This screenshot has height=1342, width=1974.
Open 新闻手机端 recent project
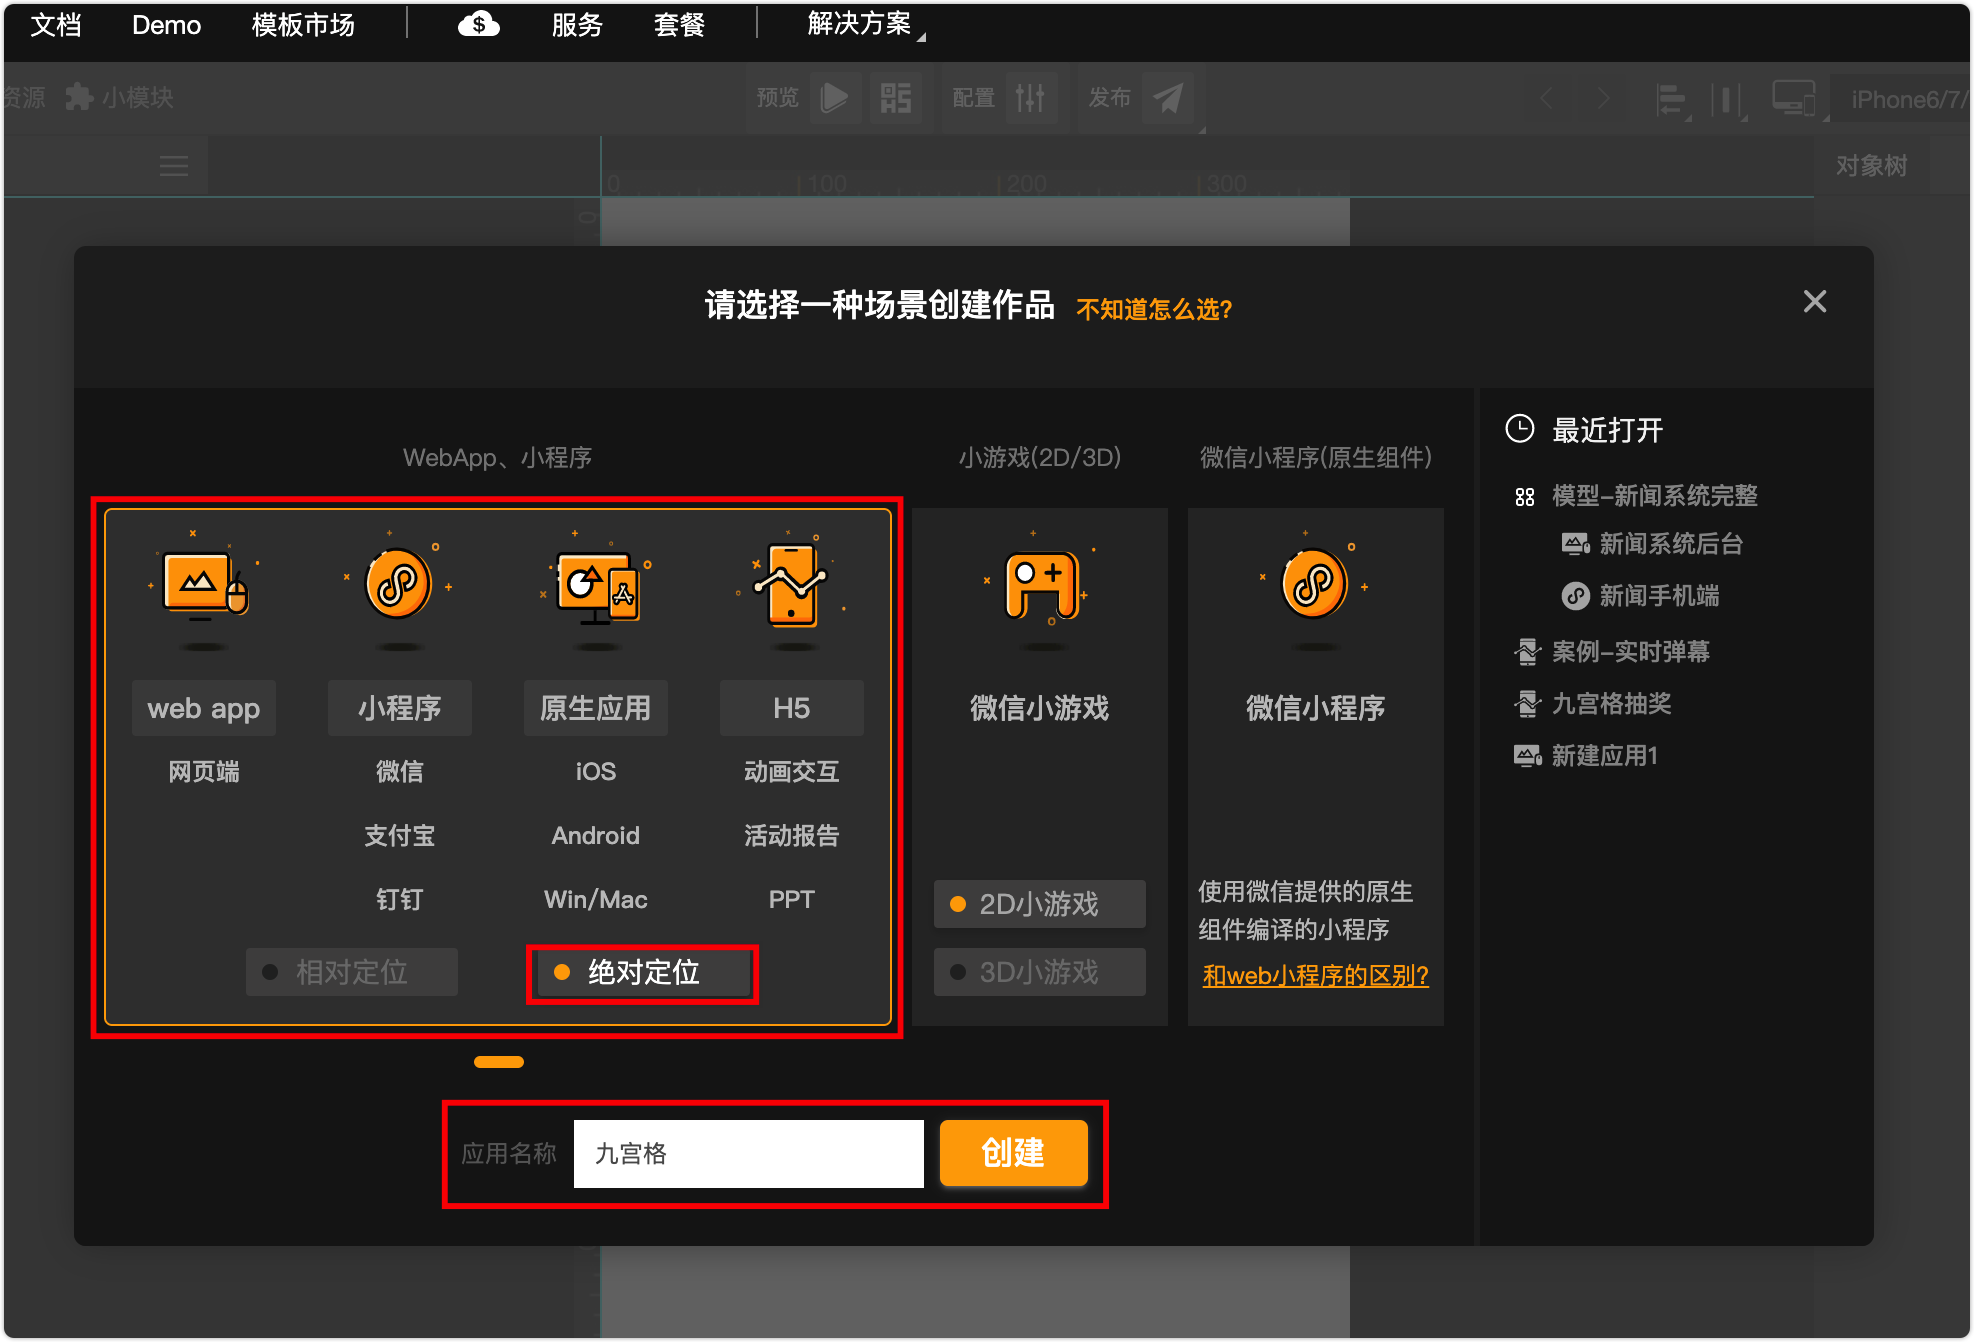coord(1658,596)
